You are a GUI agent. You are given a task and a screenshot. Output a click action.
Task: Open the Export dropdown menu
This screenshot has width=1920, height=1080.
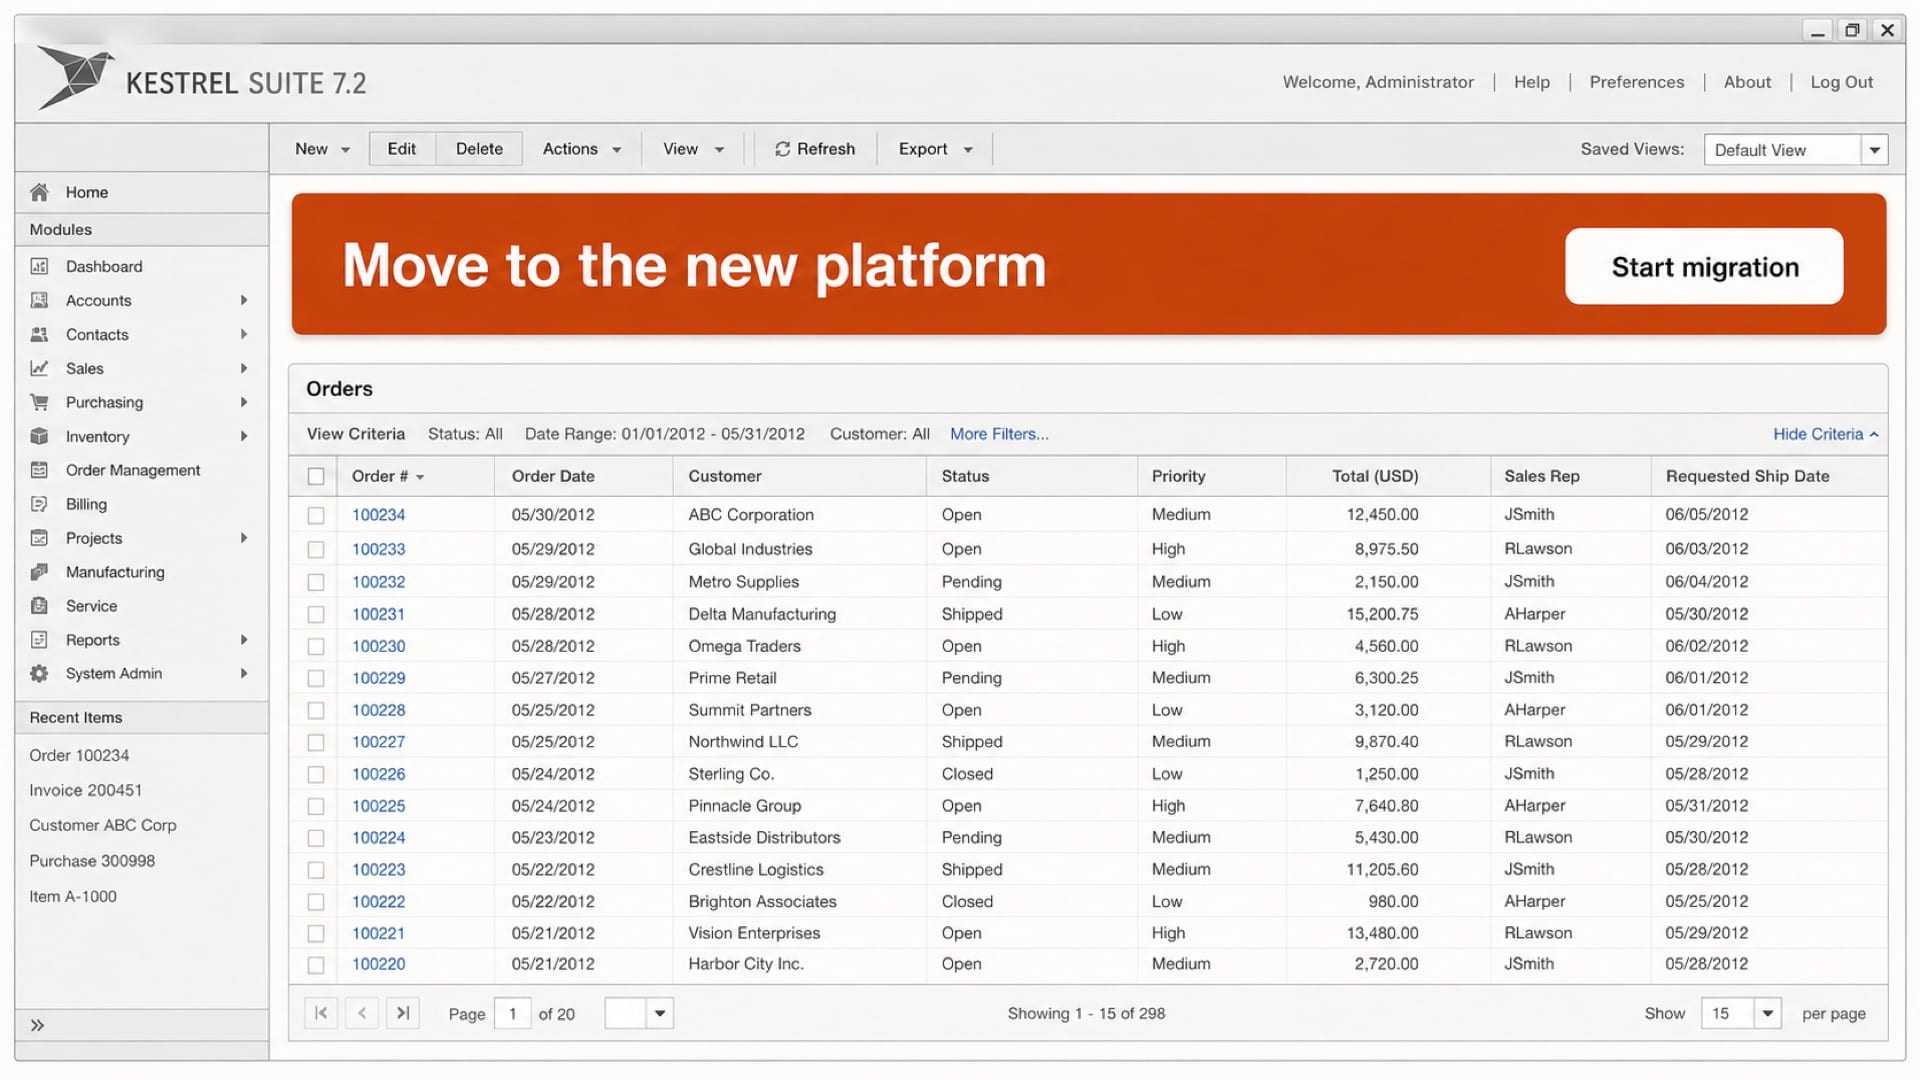coord(935,149)
